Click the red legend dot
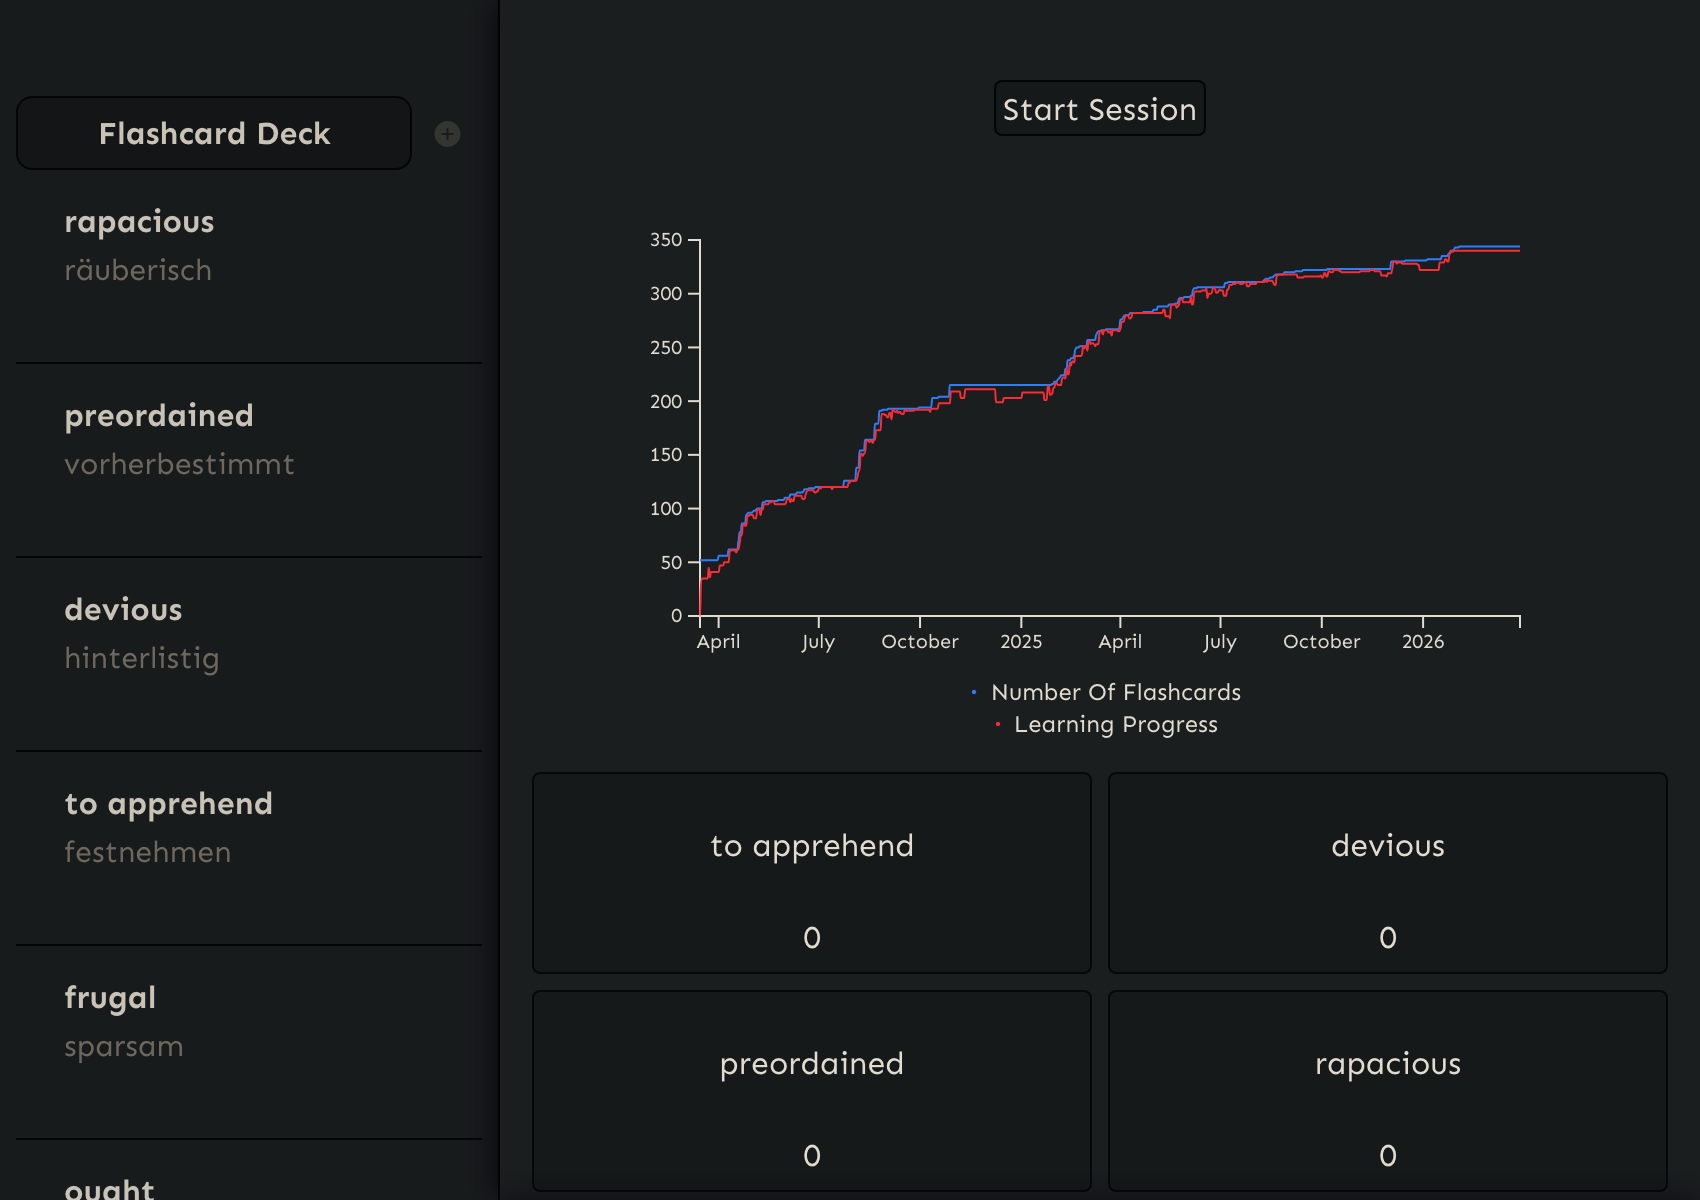The image size is (1700, 1200). (998, 724)
